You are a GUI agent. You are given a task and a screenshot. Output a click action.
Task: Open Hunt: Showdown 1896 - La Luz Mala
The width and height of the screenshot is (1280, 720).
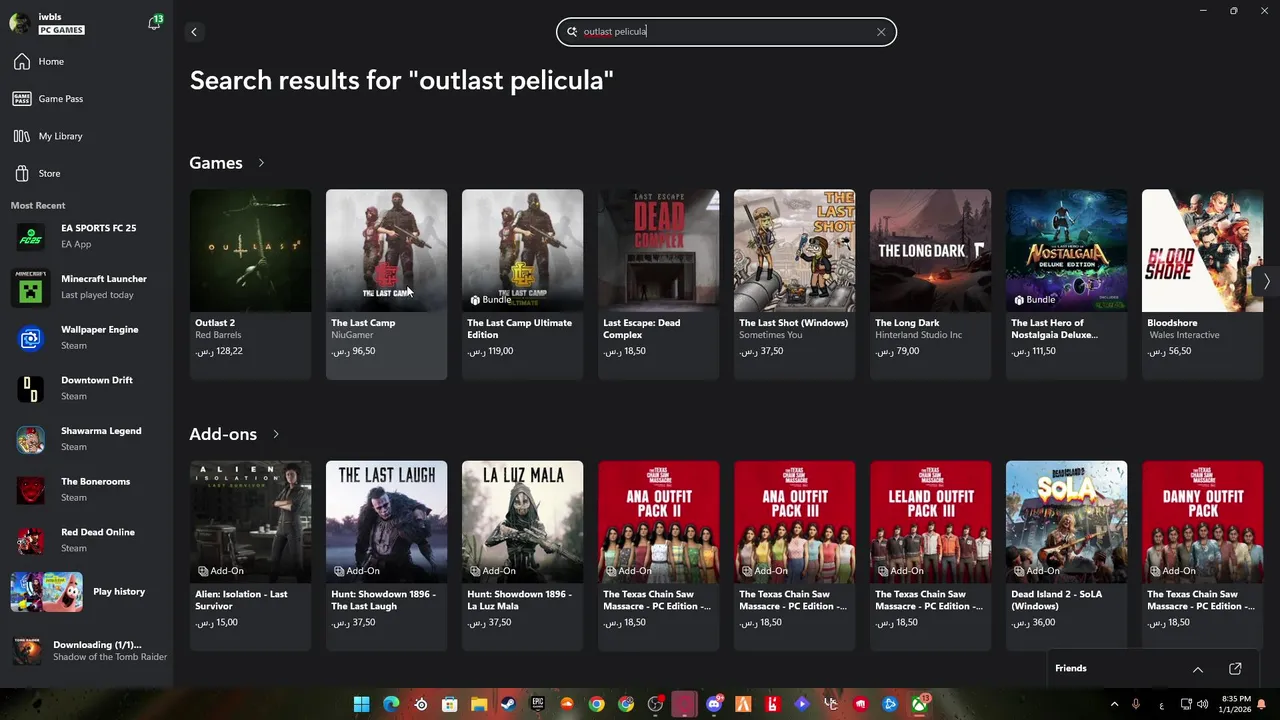pos(522,556)
